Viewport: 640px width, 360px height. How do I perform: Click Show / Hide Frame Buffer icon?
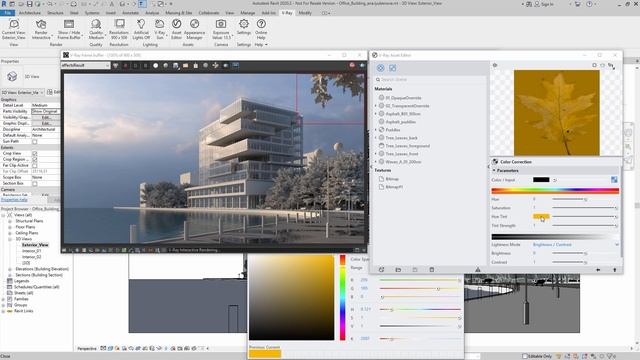[69, 24]
